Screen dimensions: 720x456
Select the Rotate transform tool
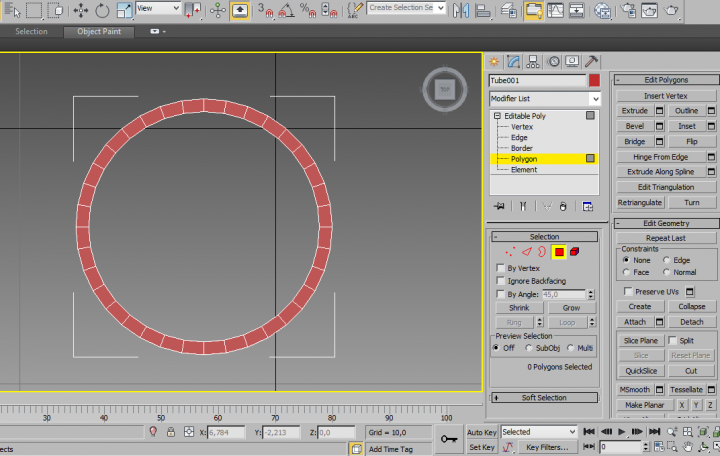pos(101,11)
